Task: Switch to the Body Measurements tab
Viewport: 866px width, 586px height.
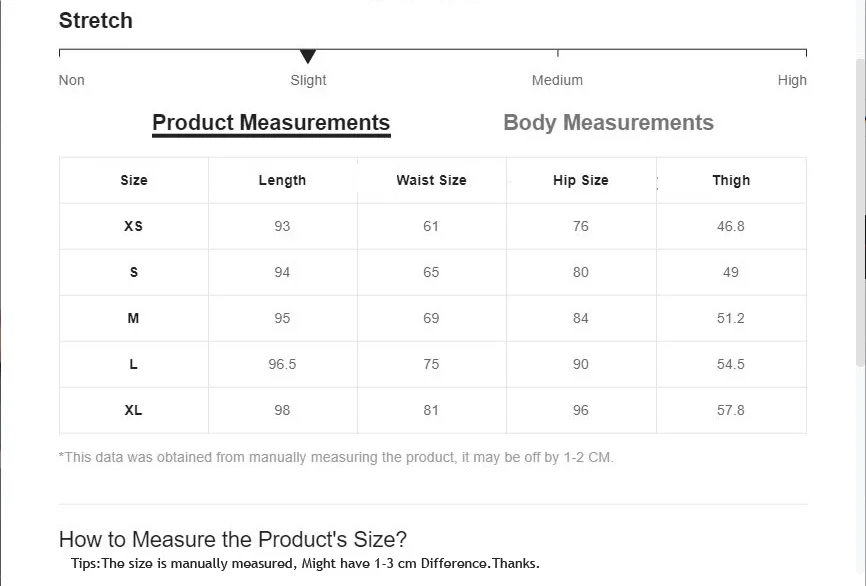Action: 608,123
